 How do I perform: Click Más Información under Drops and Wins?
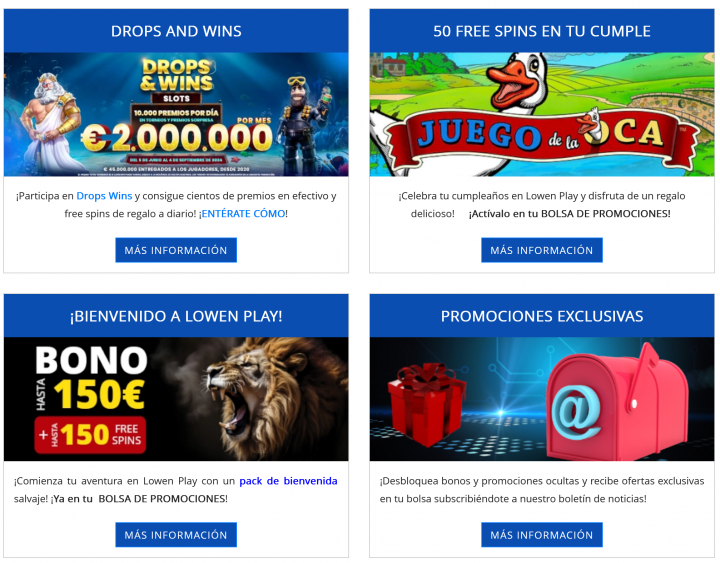pos(176,250)
